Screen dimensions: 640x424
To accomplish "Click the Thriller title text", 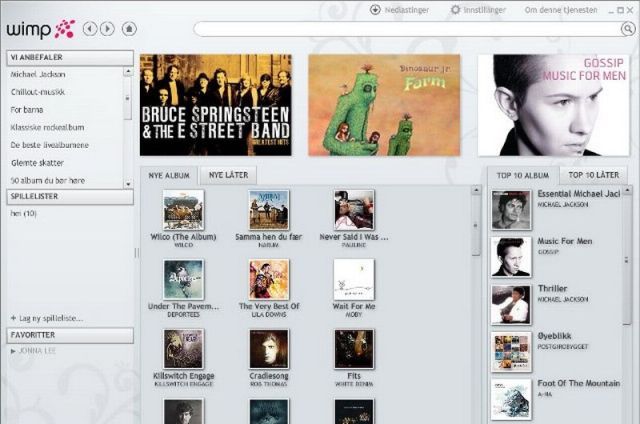I will click(x=552, y=289).
